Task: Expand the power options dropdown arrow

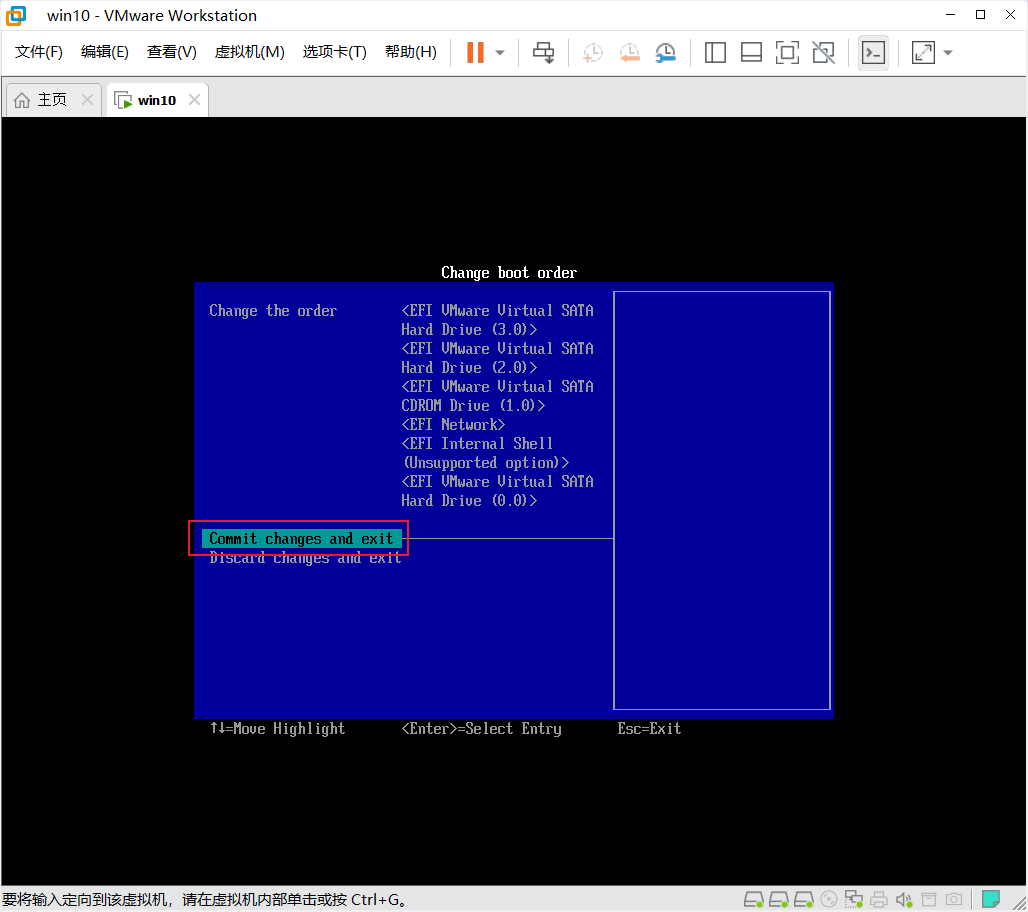Action: [x=500, y=52]
